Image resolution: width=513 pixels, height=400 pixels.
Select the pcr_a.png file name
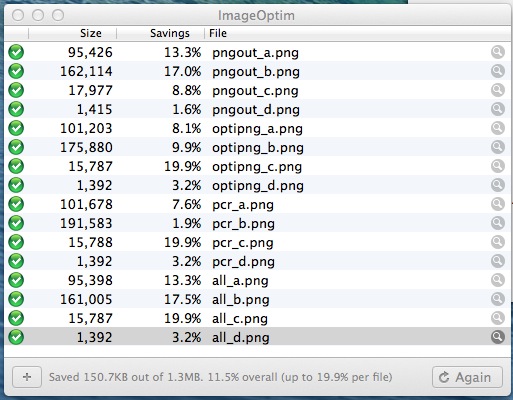[243, 205]
